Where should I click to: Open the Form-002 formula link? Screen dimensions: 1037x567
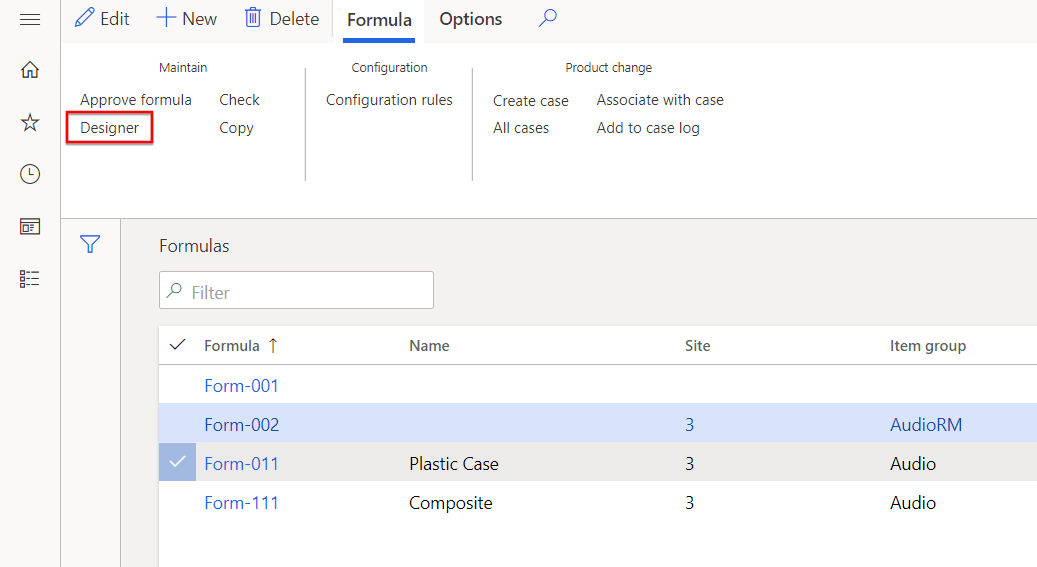point(241,425)
